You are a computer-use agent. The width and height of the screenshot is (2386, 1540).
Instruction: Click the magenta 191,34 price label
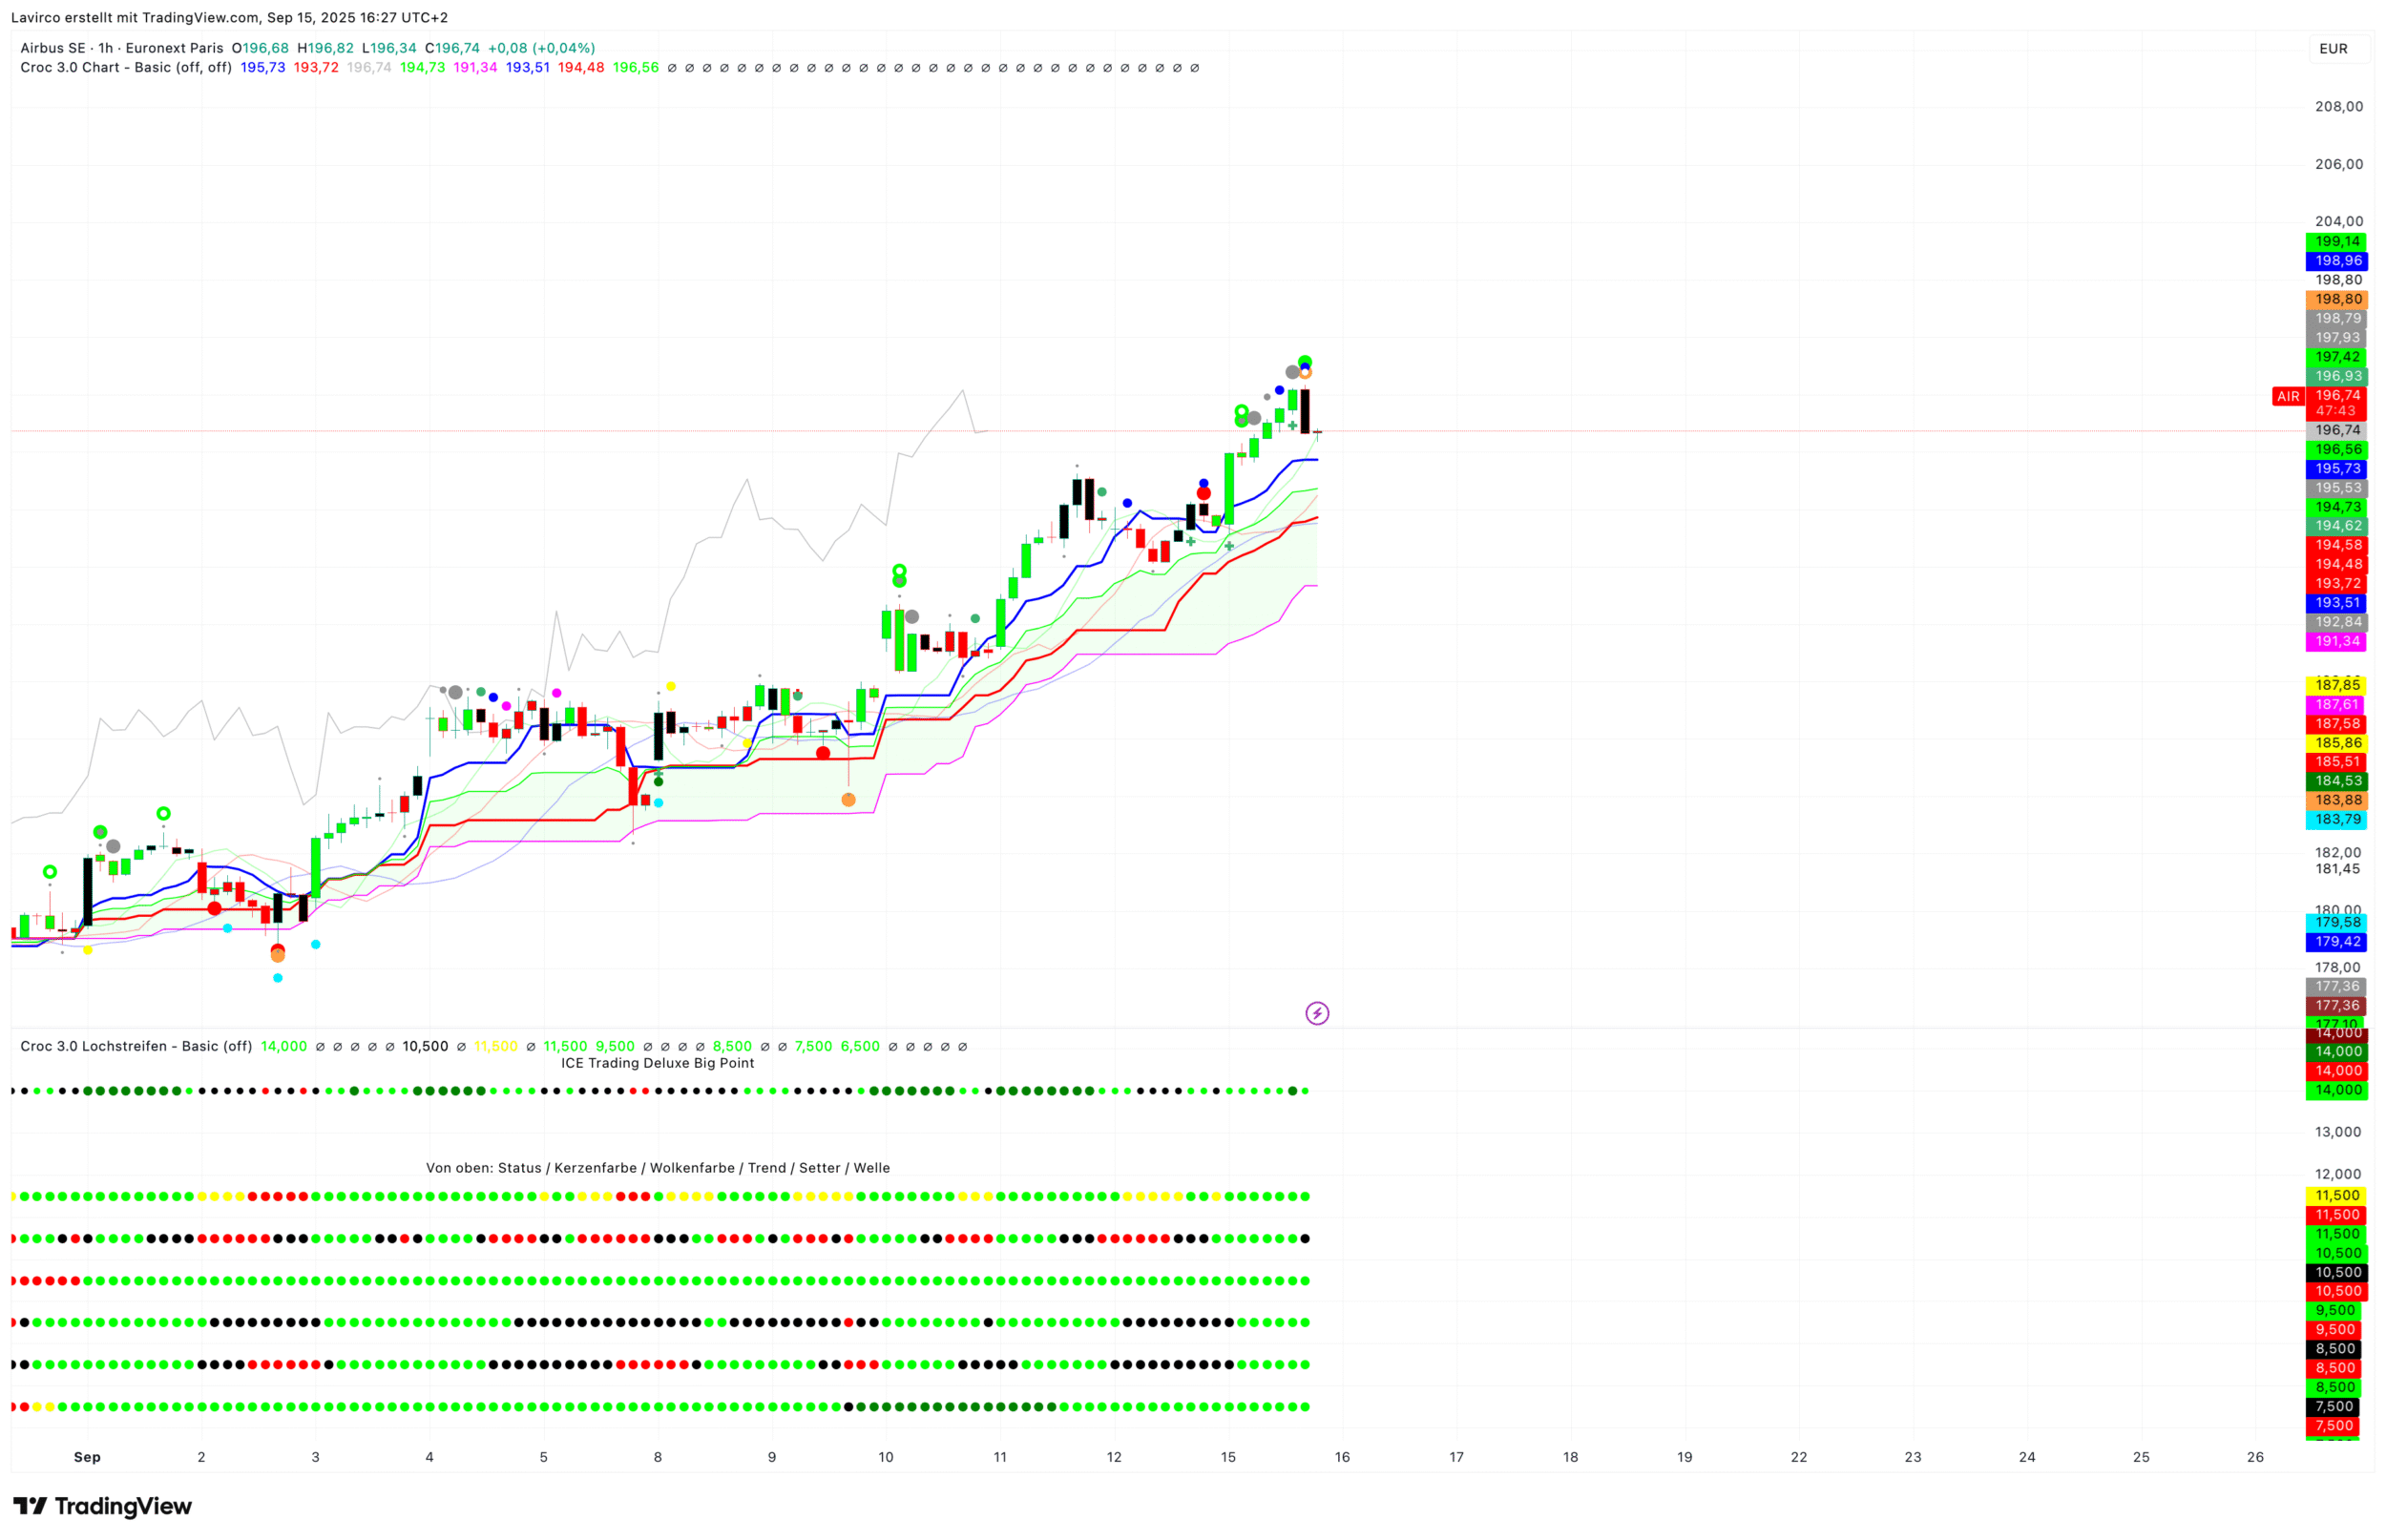(x=2337, y=642)
